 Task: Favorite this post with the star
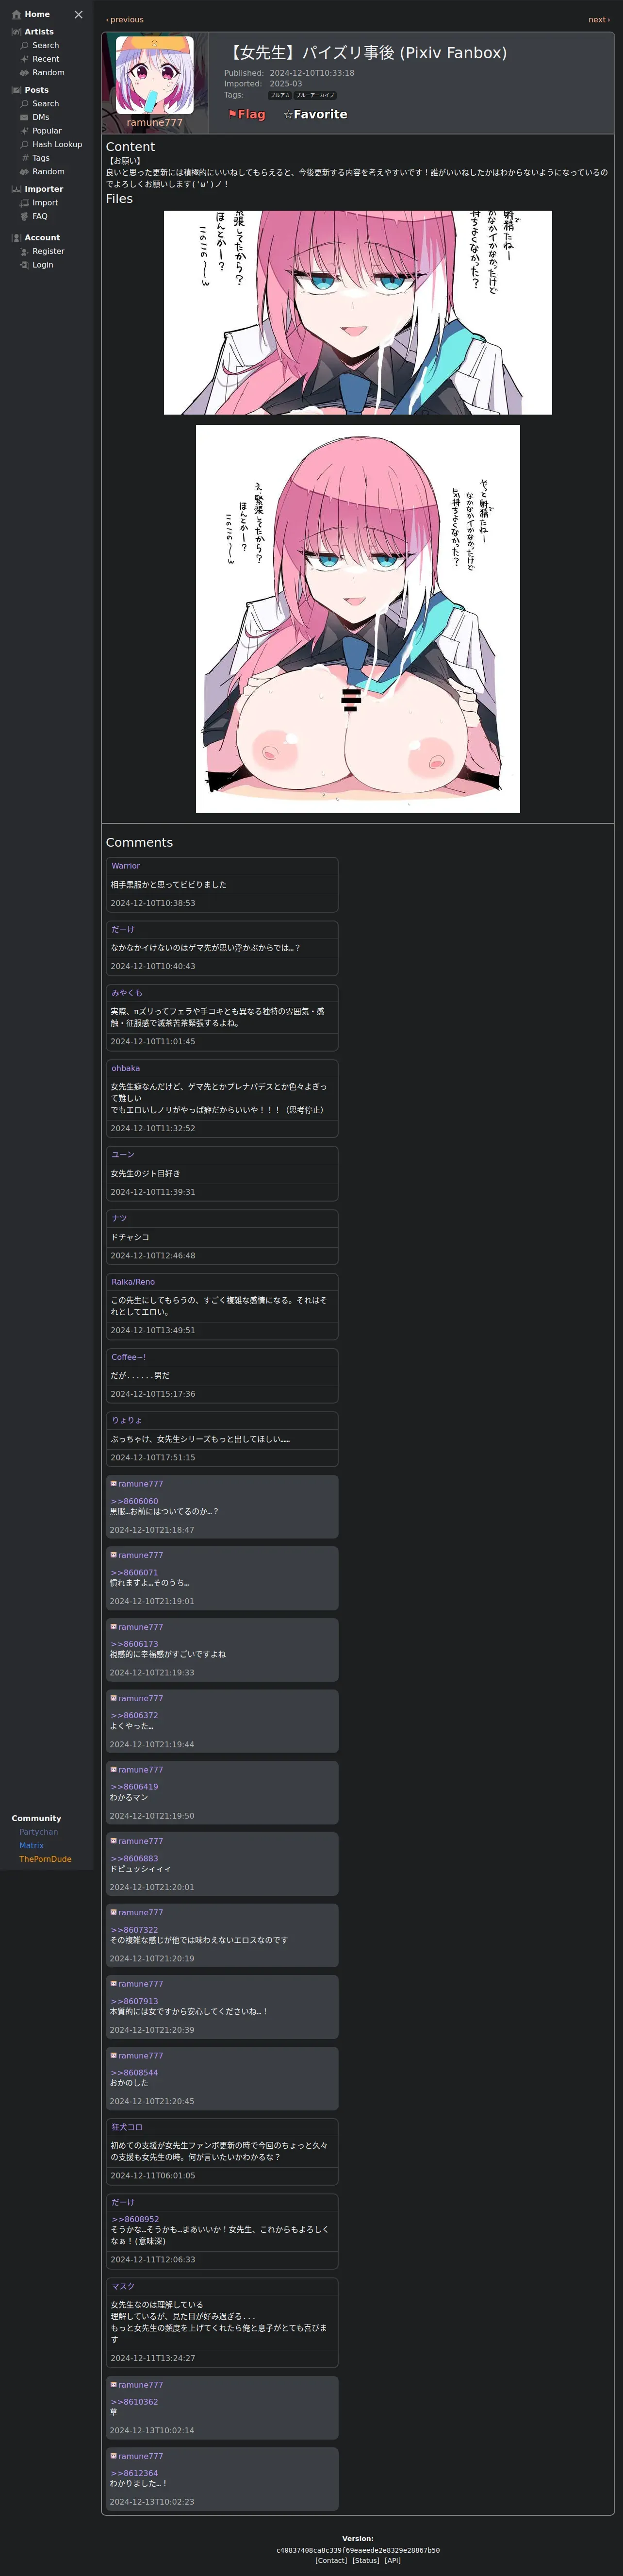pyautogui.click(x=315, y=115)
